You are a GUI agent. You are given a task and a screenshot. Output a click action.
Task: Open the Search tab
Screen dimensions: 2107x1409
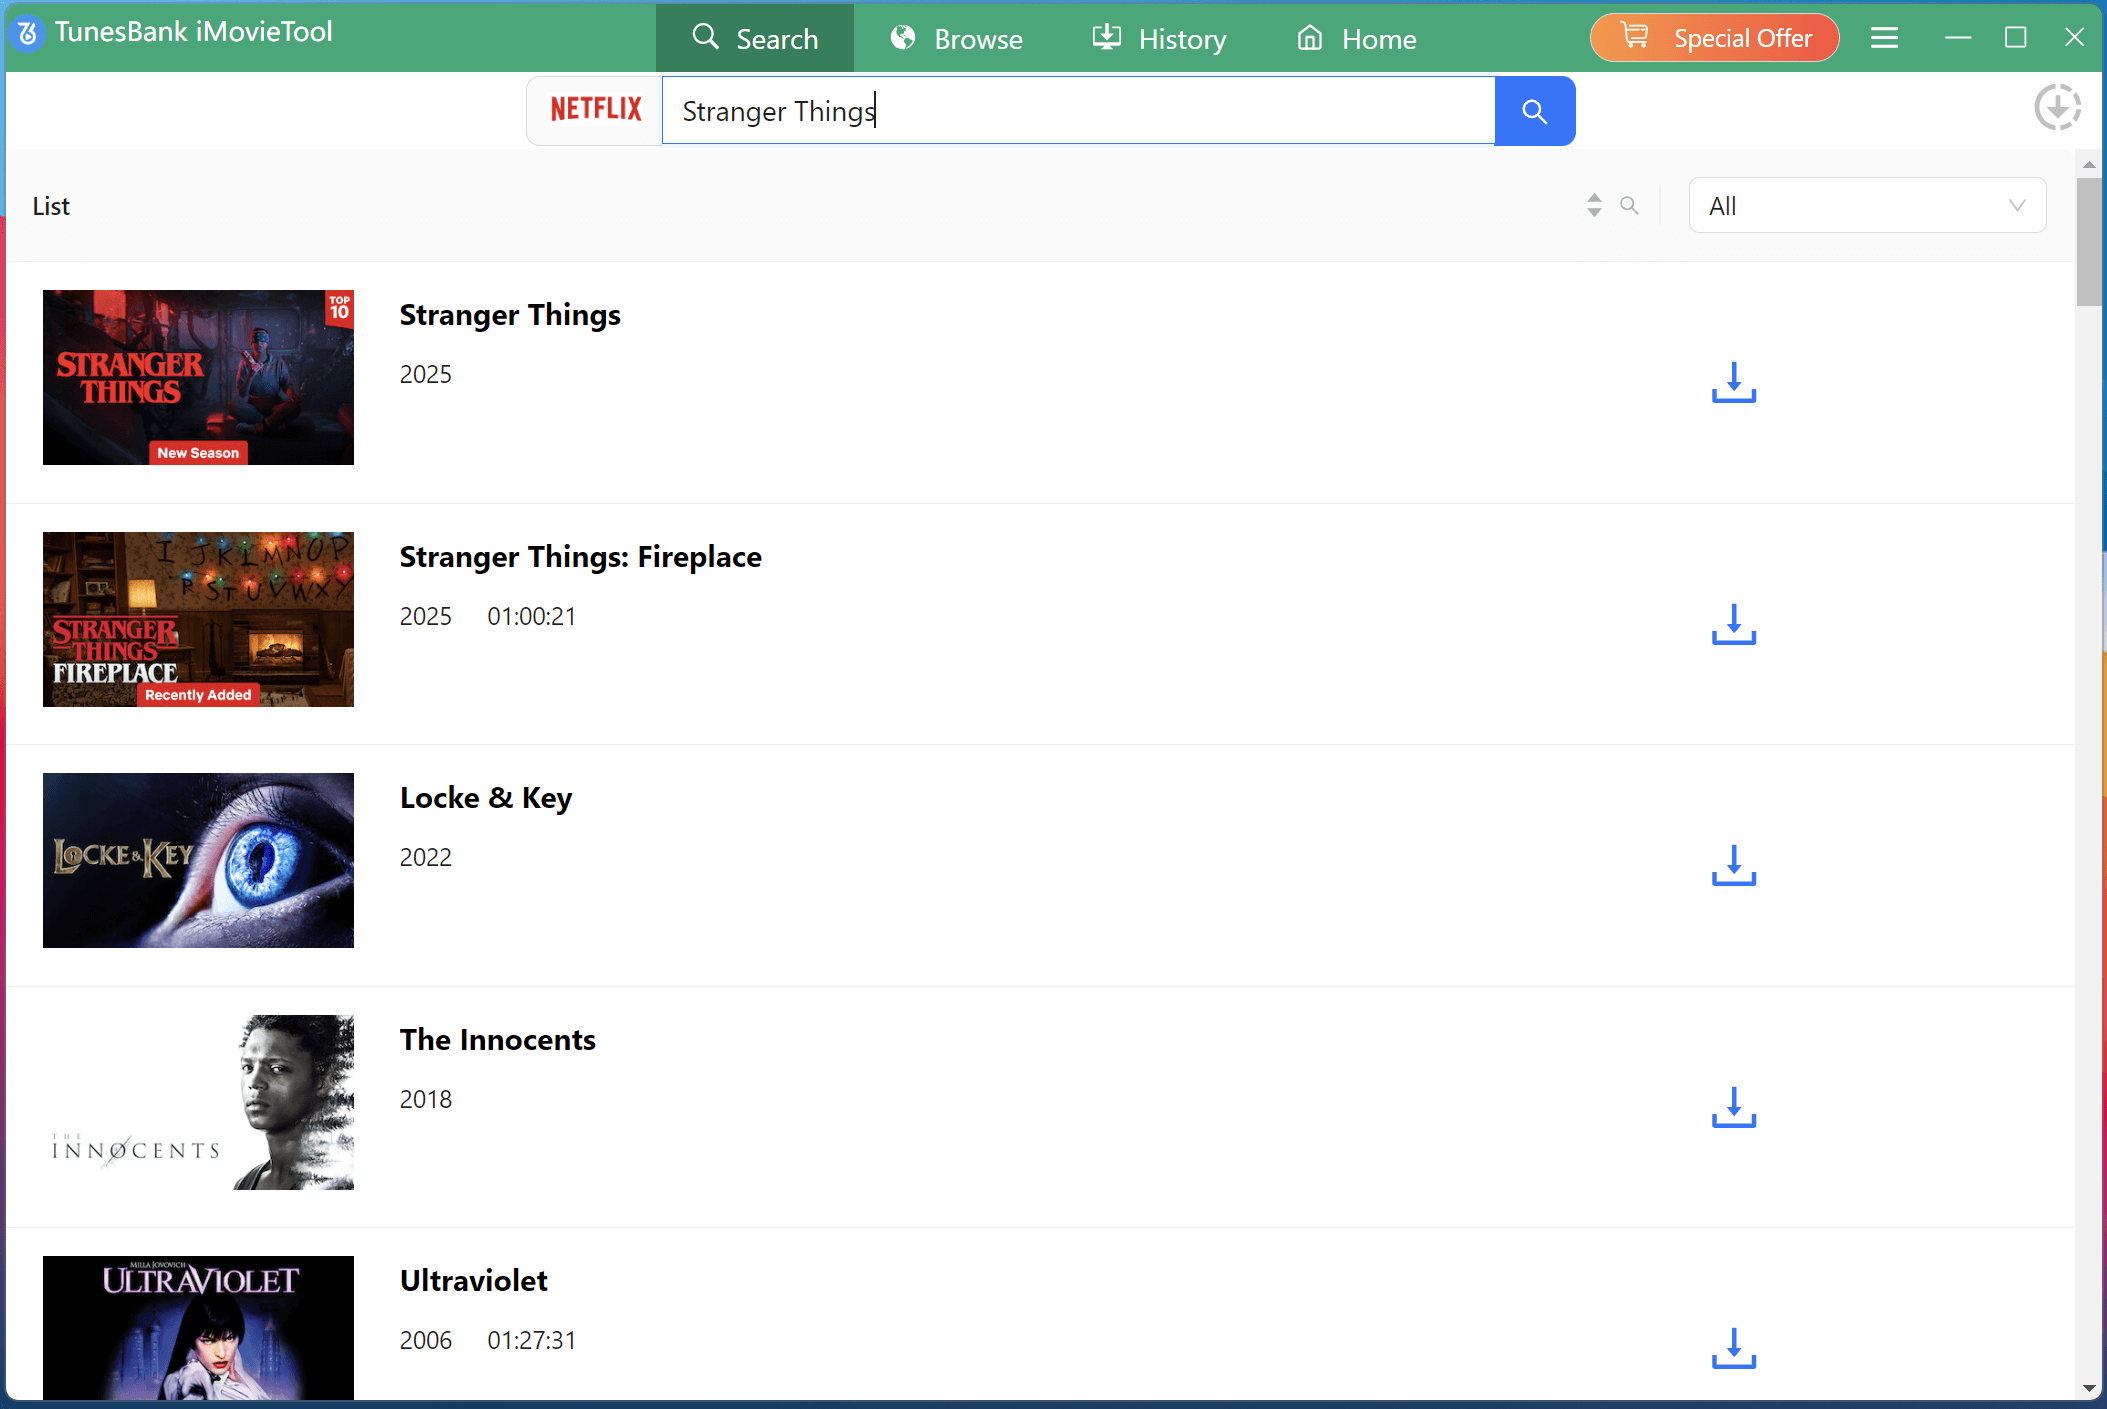tap(755, 38)
